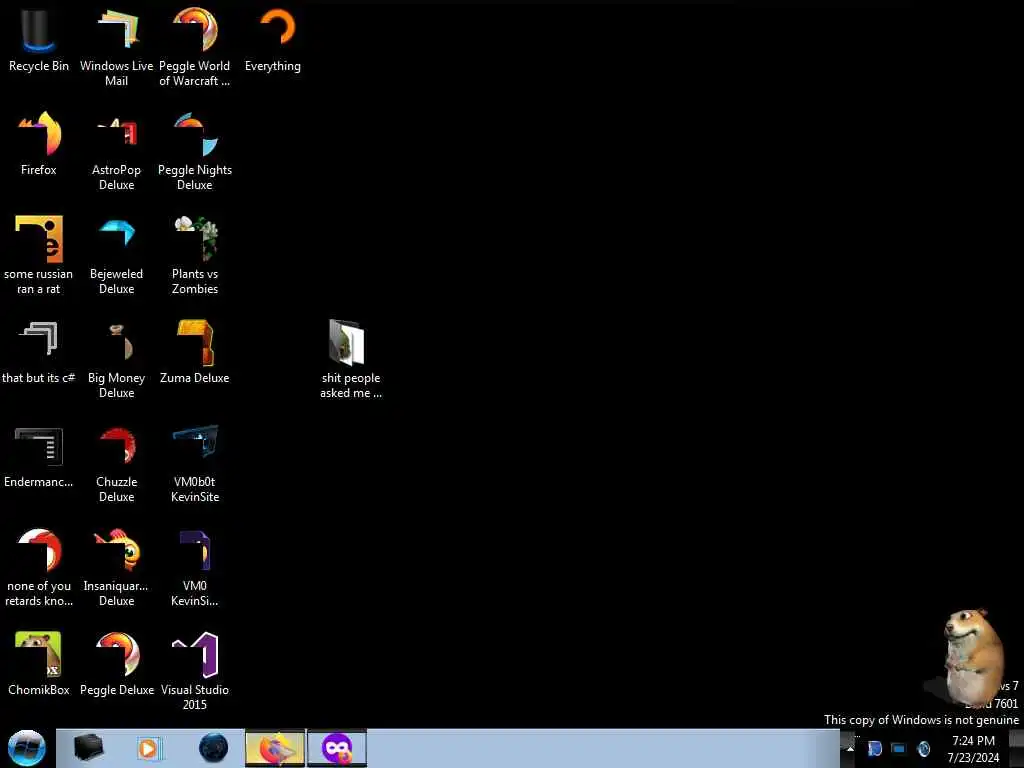
Task: Select the AstroPop Deluxe icon
Action: [x=116, y=152]
